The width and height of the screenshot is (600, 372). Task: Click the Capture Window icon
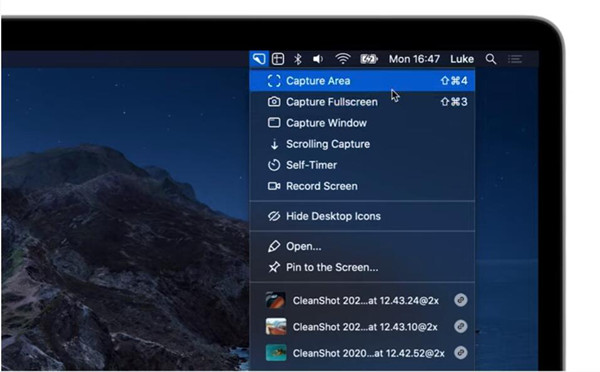point(274,123)
